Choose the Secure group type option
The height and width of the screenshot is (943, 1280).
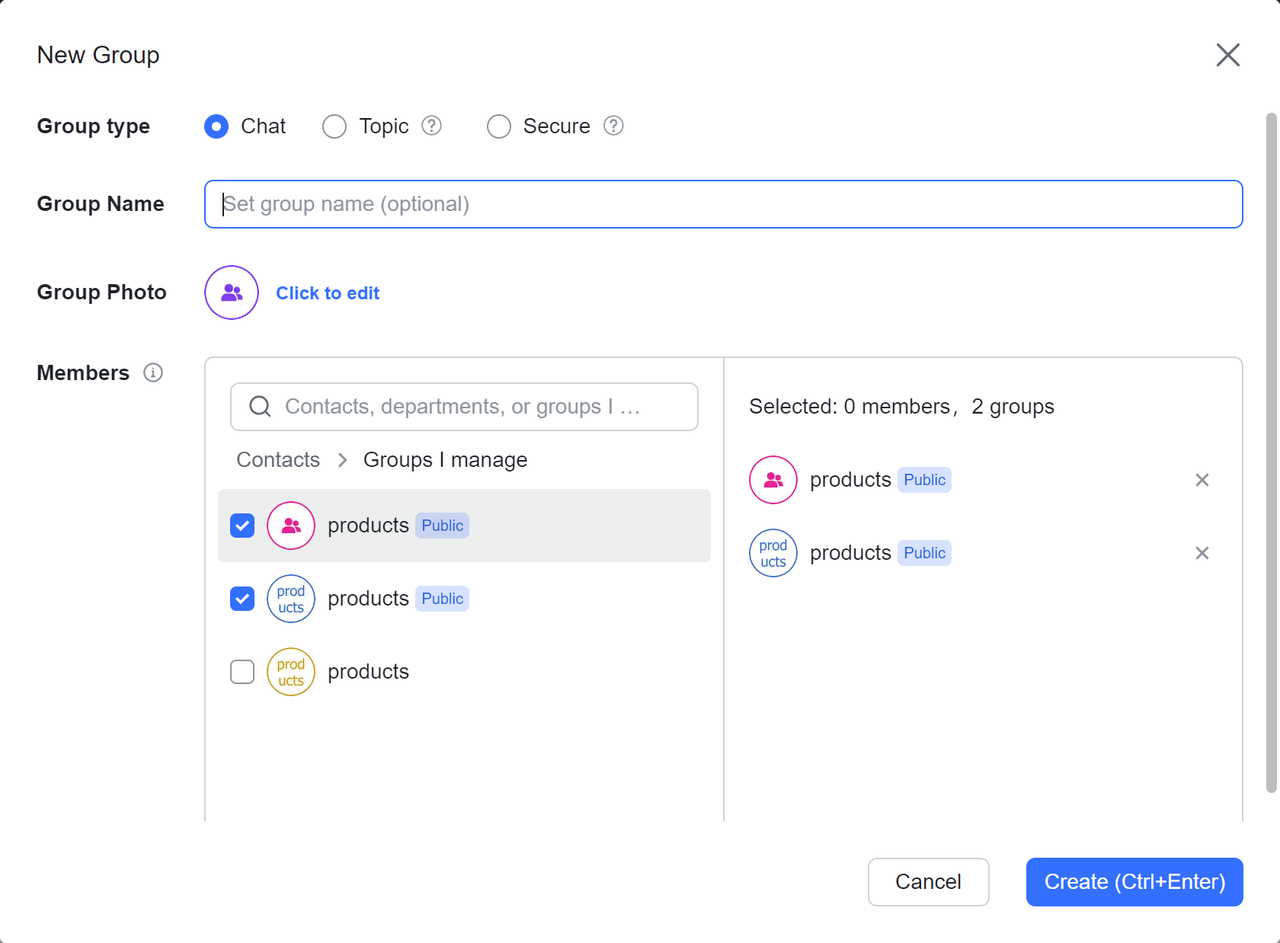click(x=499, y=126)
